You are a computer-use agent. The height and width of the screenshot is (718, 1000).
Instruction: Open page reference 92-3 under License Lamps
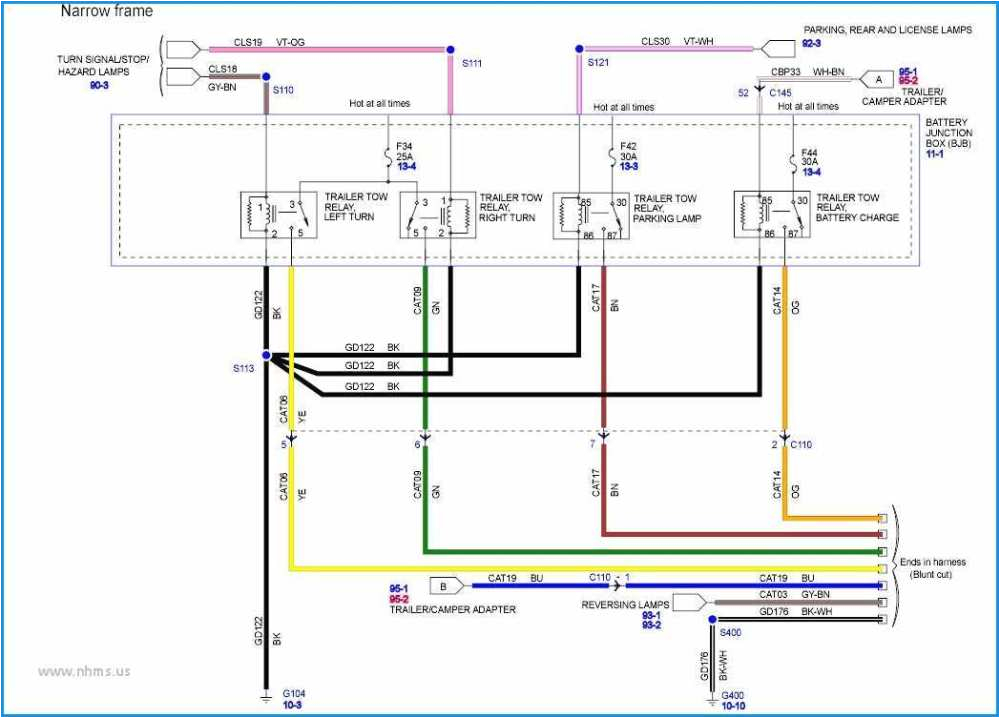[x=814, y=44]
